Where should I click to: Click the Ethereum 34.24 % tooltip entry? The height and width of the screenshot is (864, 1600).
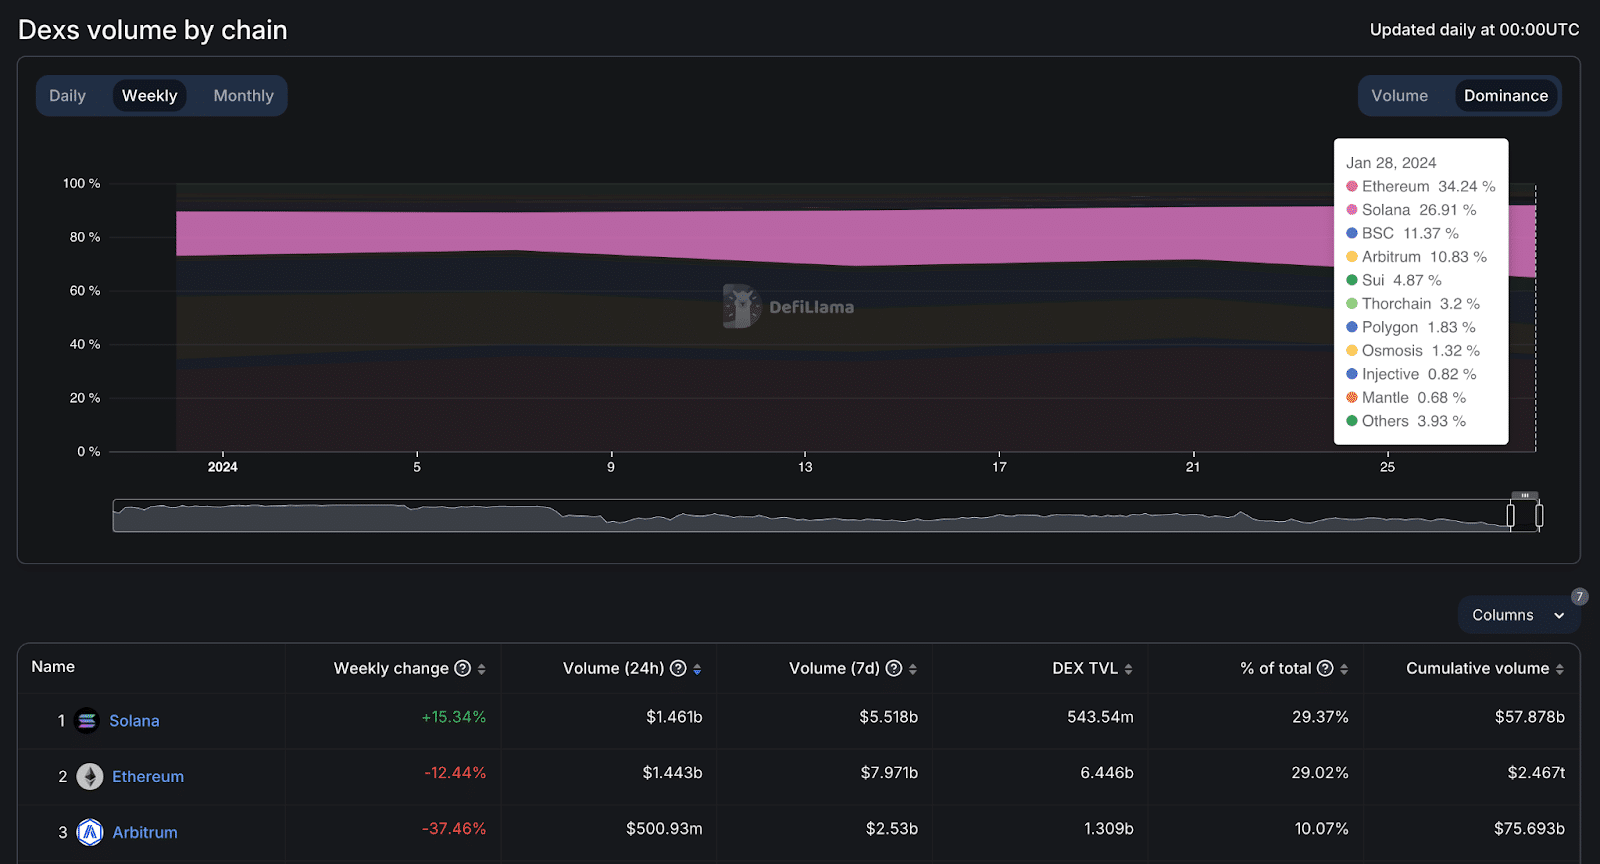pos(1421,186)
